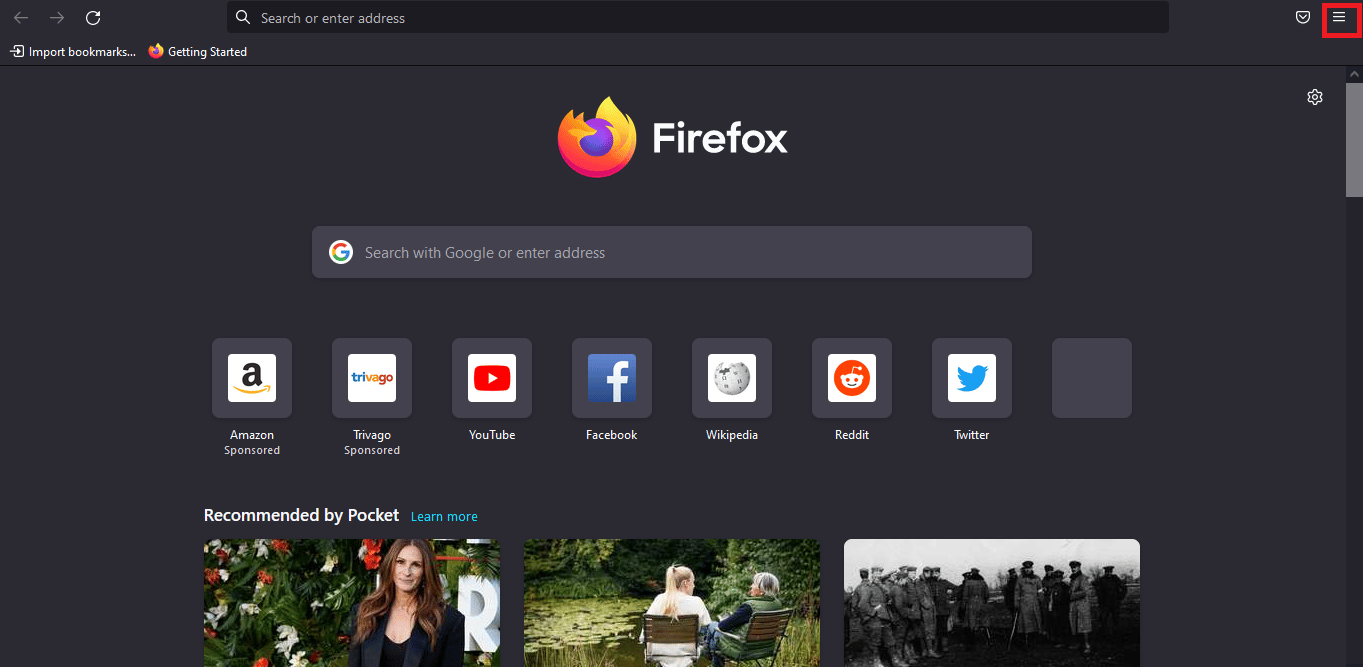Open new tab personalize gear icon
The image size is (1363, 667).
point(1315,97)
